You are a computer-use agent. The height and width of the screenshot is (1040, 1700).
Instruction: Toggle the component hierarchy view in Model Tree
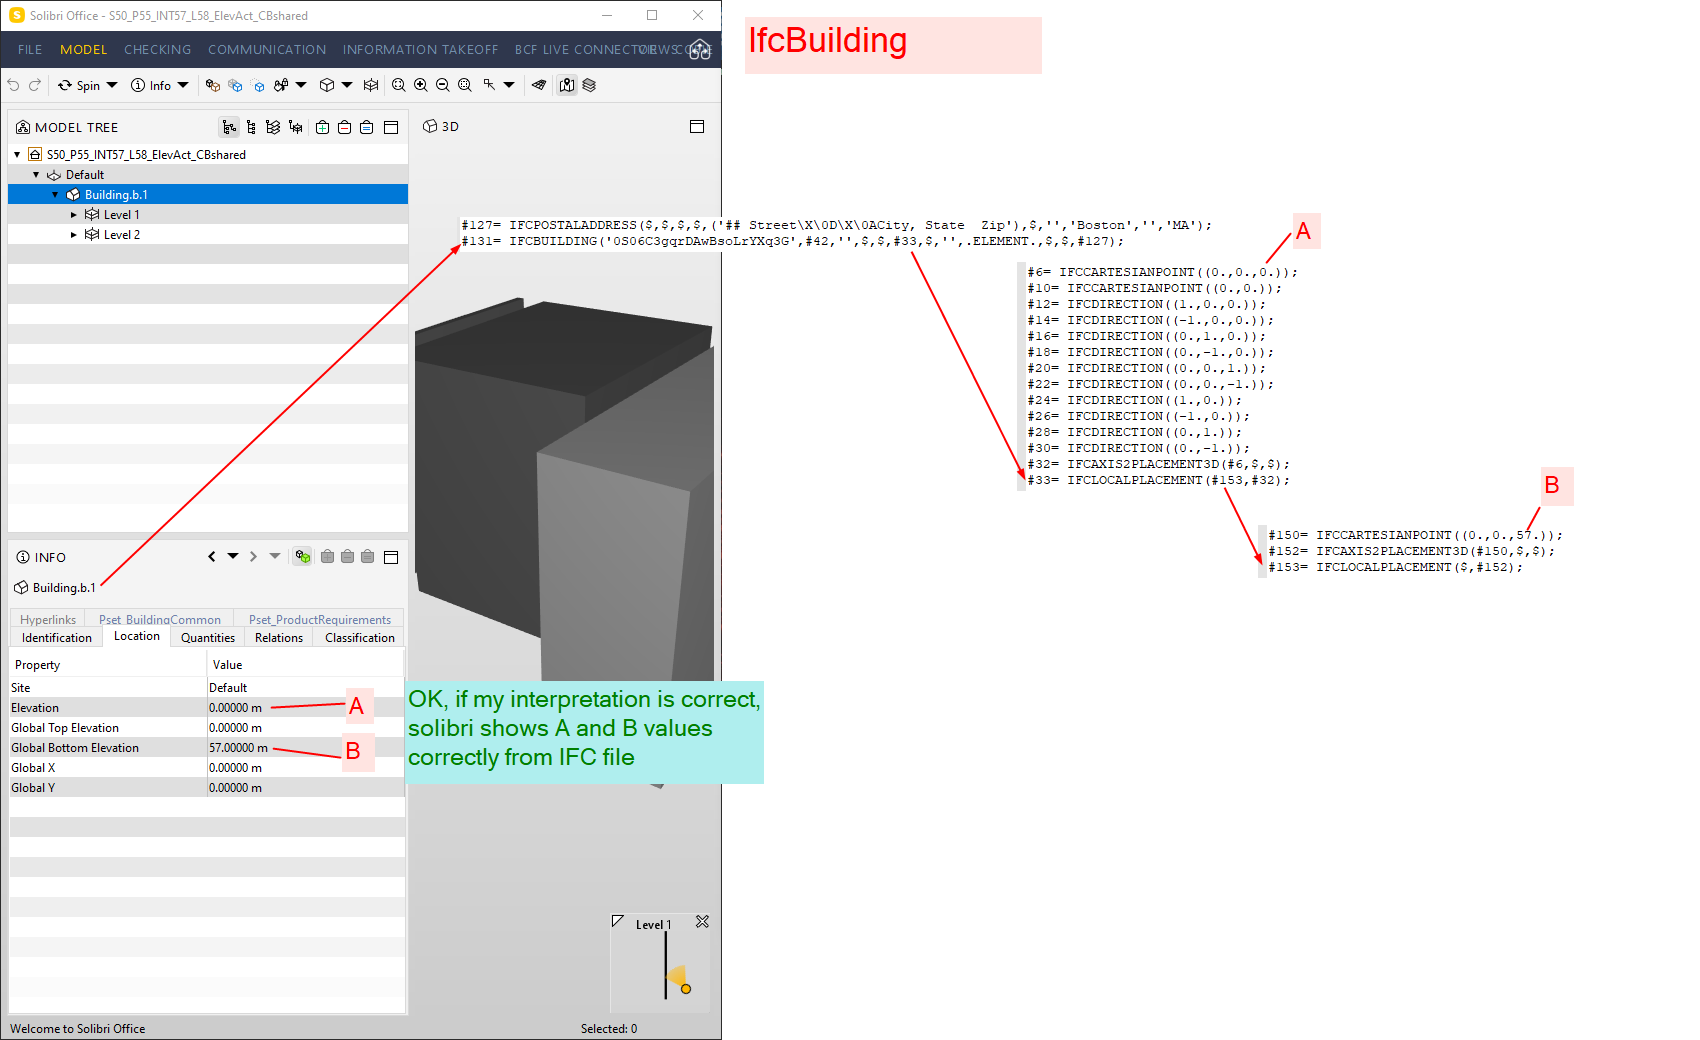(x=251, y=127)
